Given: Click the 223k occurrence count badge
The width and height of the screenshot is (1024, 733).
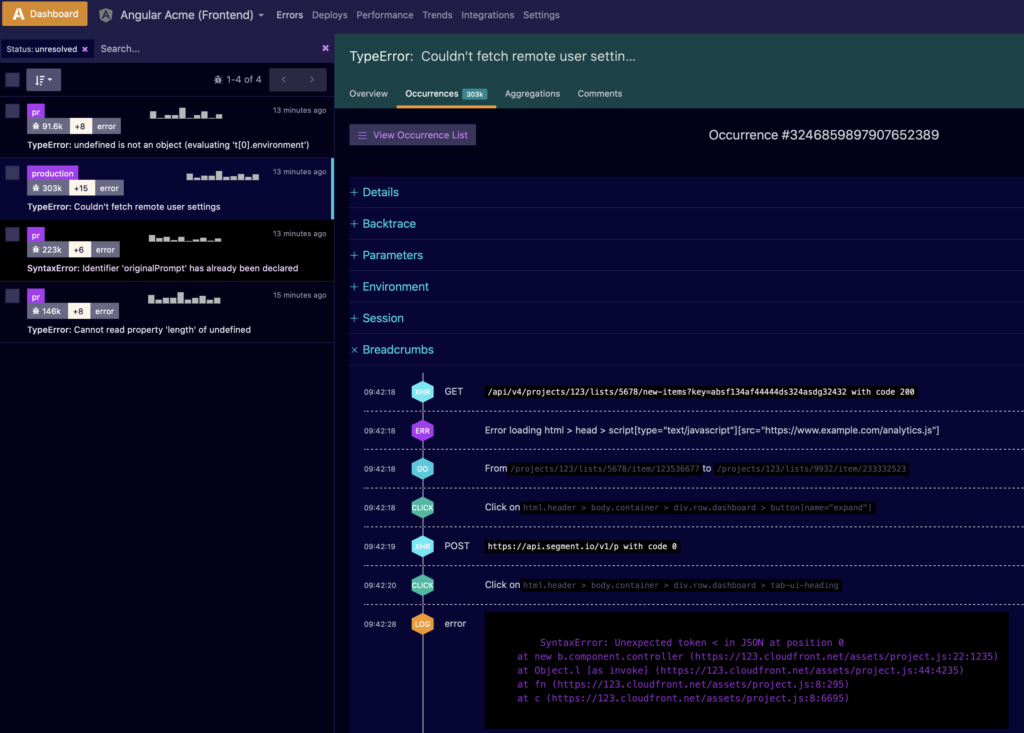Looking at the screenshot, I should pyautogui.click(x=48, y=250).
